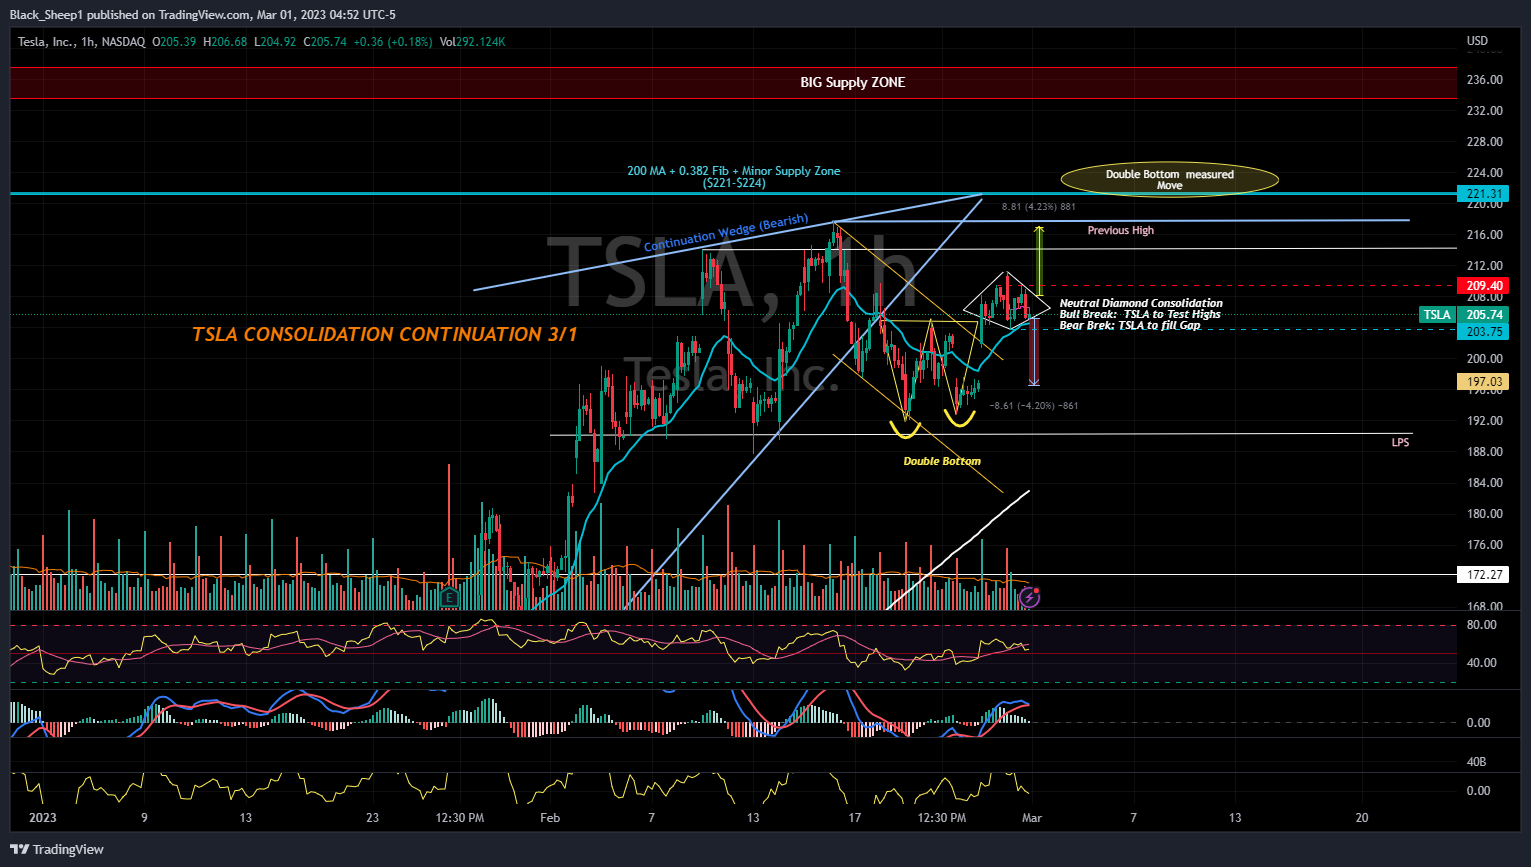Click the low value L204.92
The height and width of the screenshot is (867, 1531).
275,42
